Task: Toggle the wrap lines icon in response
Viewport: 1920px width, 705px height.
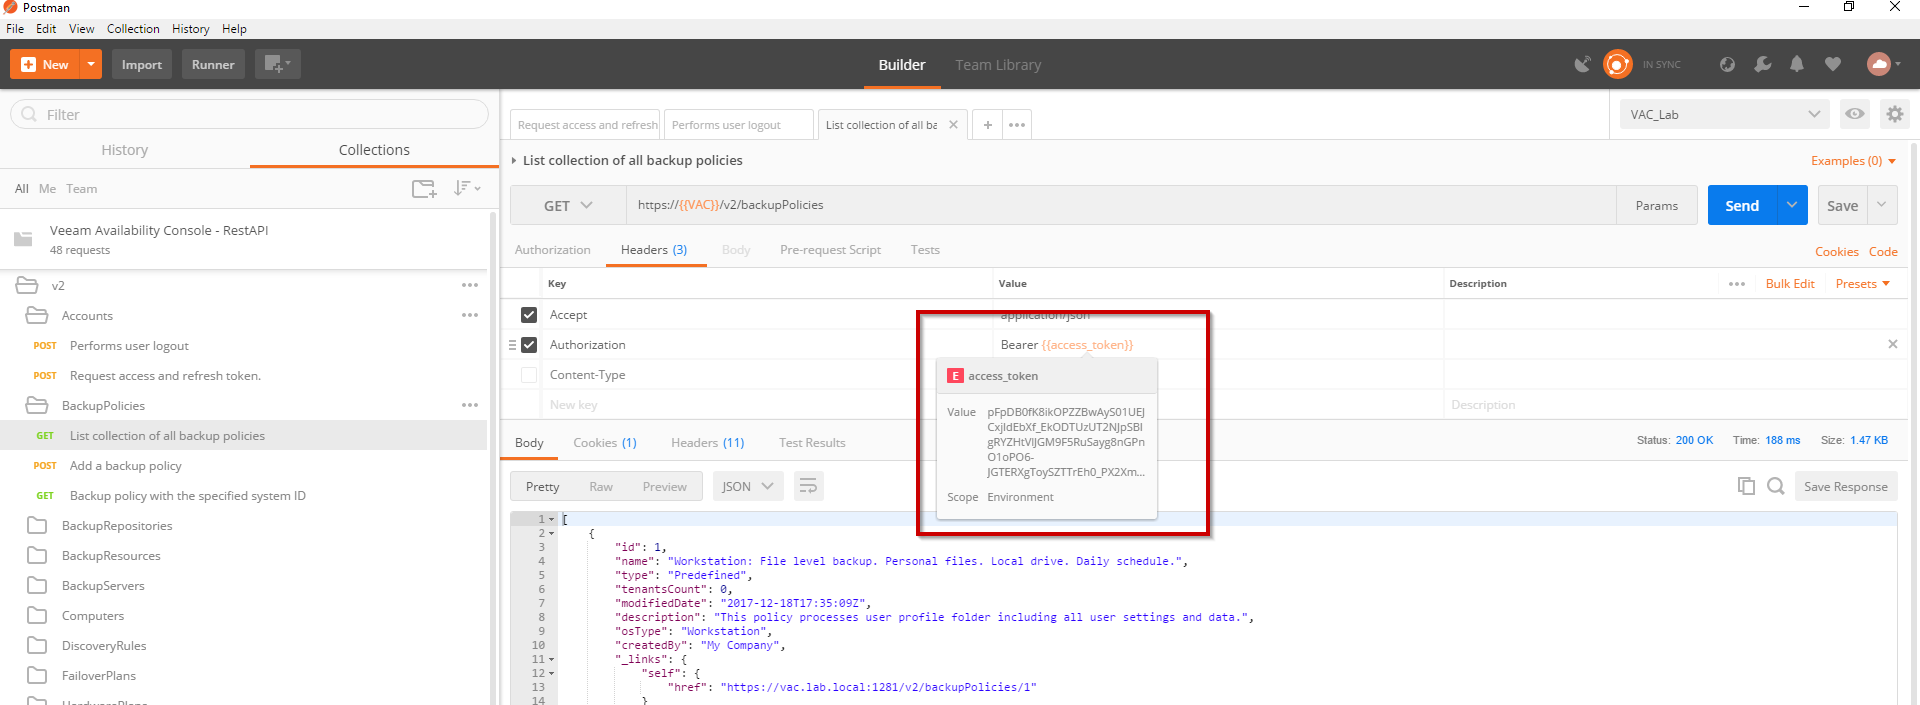Action: click(808, 486)
